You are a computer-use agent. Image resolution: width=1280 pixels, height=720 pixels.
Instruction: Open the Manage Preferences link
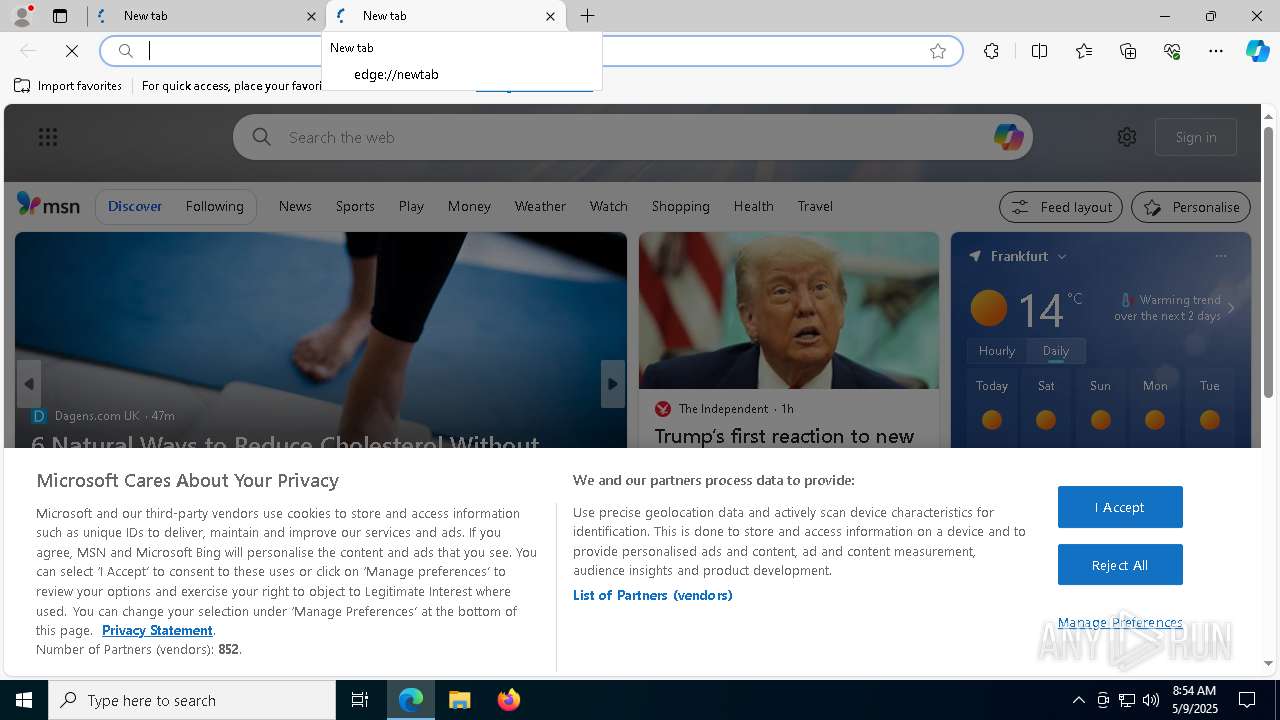tap(1120, 622)
